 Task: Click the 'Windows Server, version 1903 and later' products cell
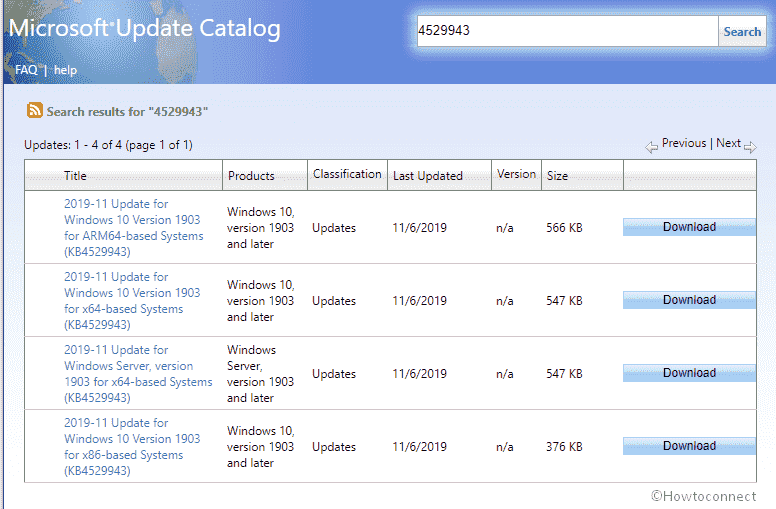coord(260,374)
